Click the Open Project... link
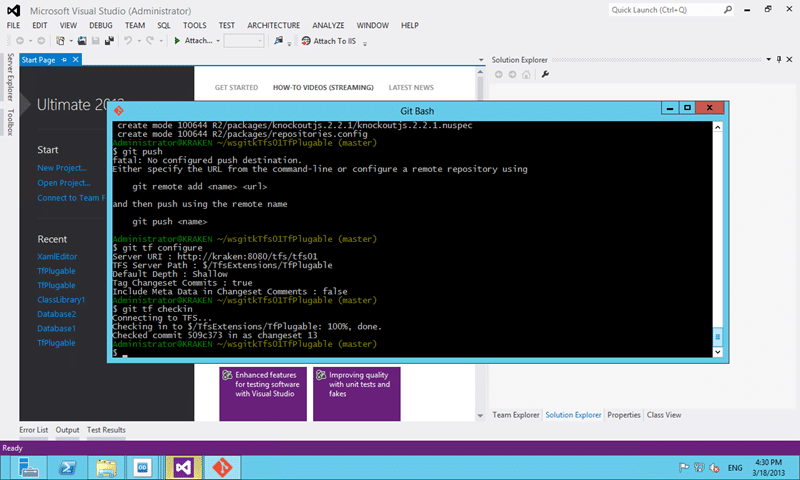 (64, 183)
